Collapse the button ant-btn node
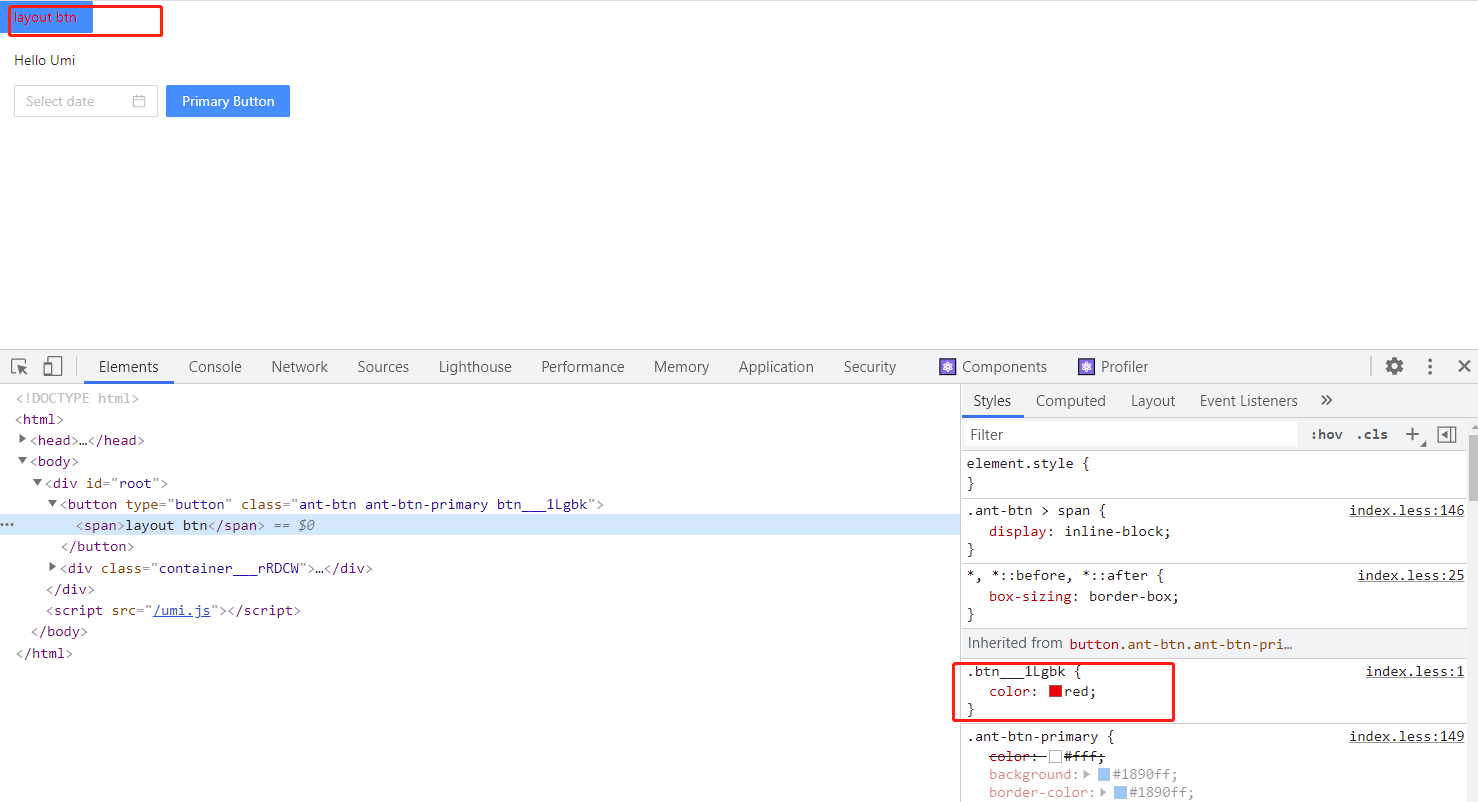This screenshot has width=1478, height=802. click(53, 503)
